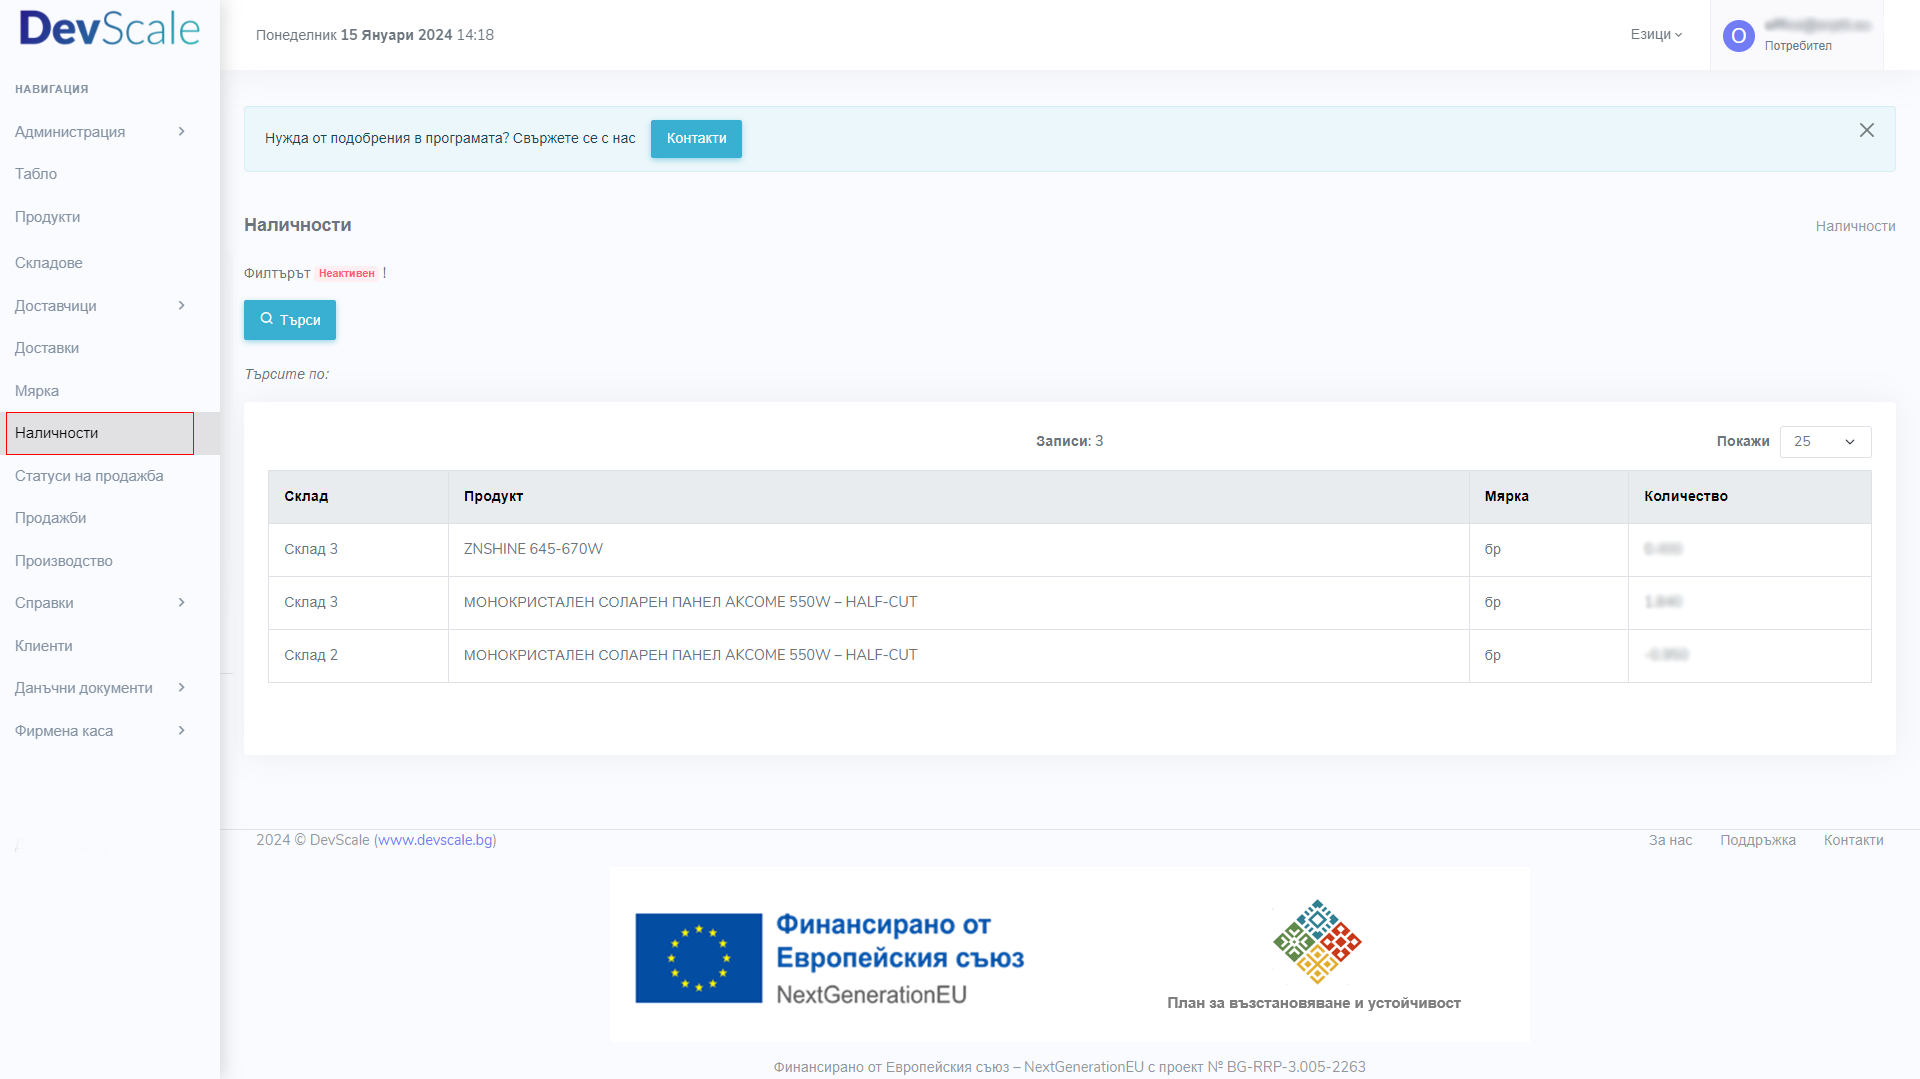Open the Покажи 25 records dropdown
Screen dimensions: 1920x1079
pos(1825,441)
